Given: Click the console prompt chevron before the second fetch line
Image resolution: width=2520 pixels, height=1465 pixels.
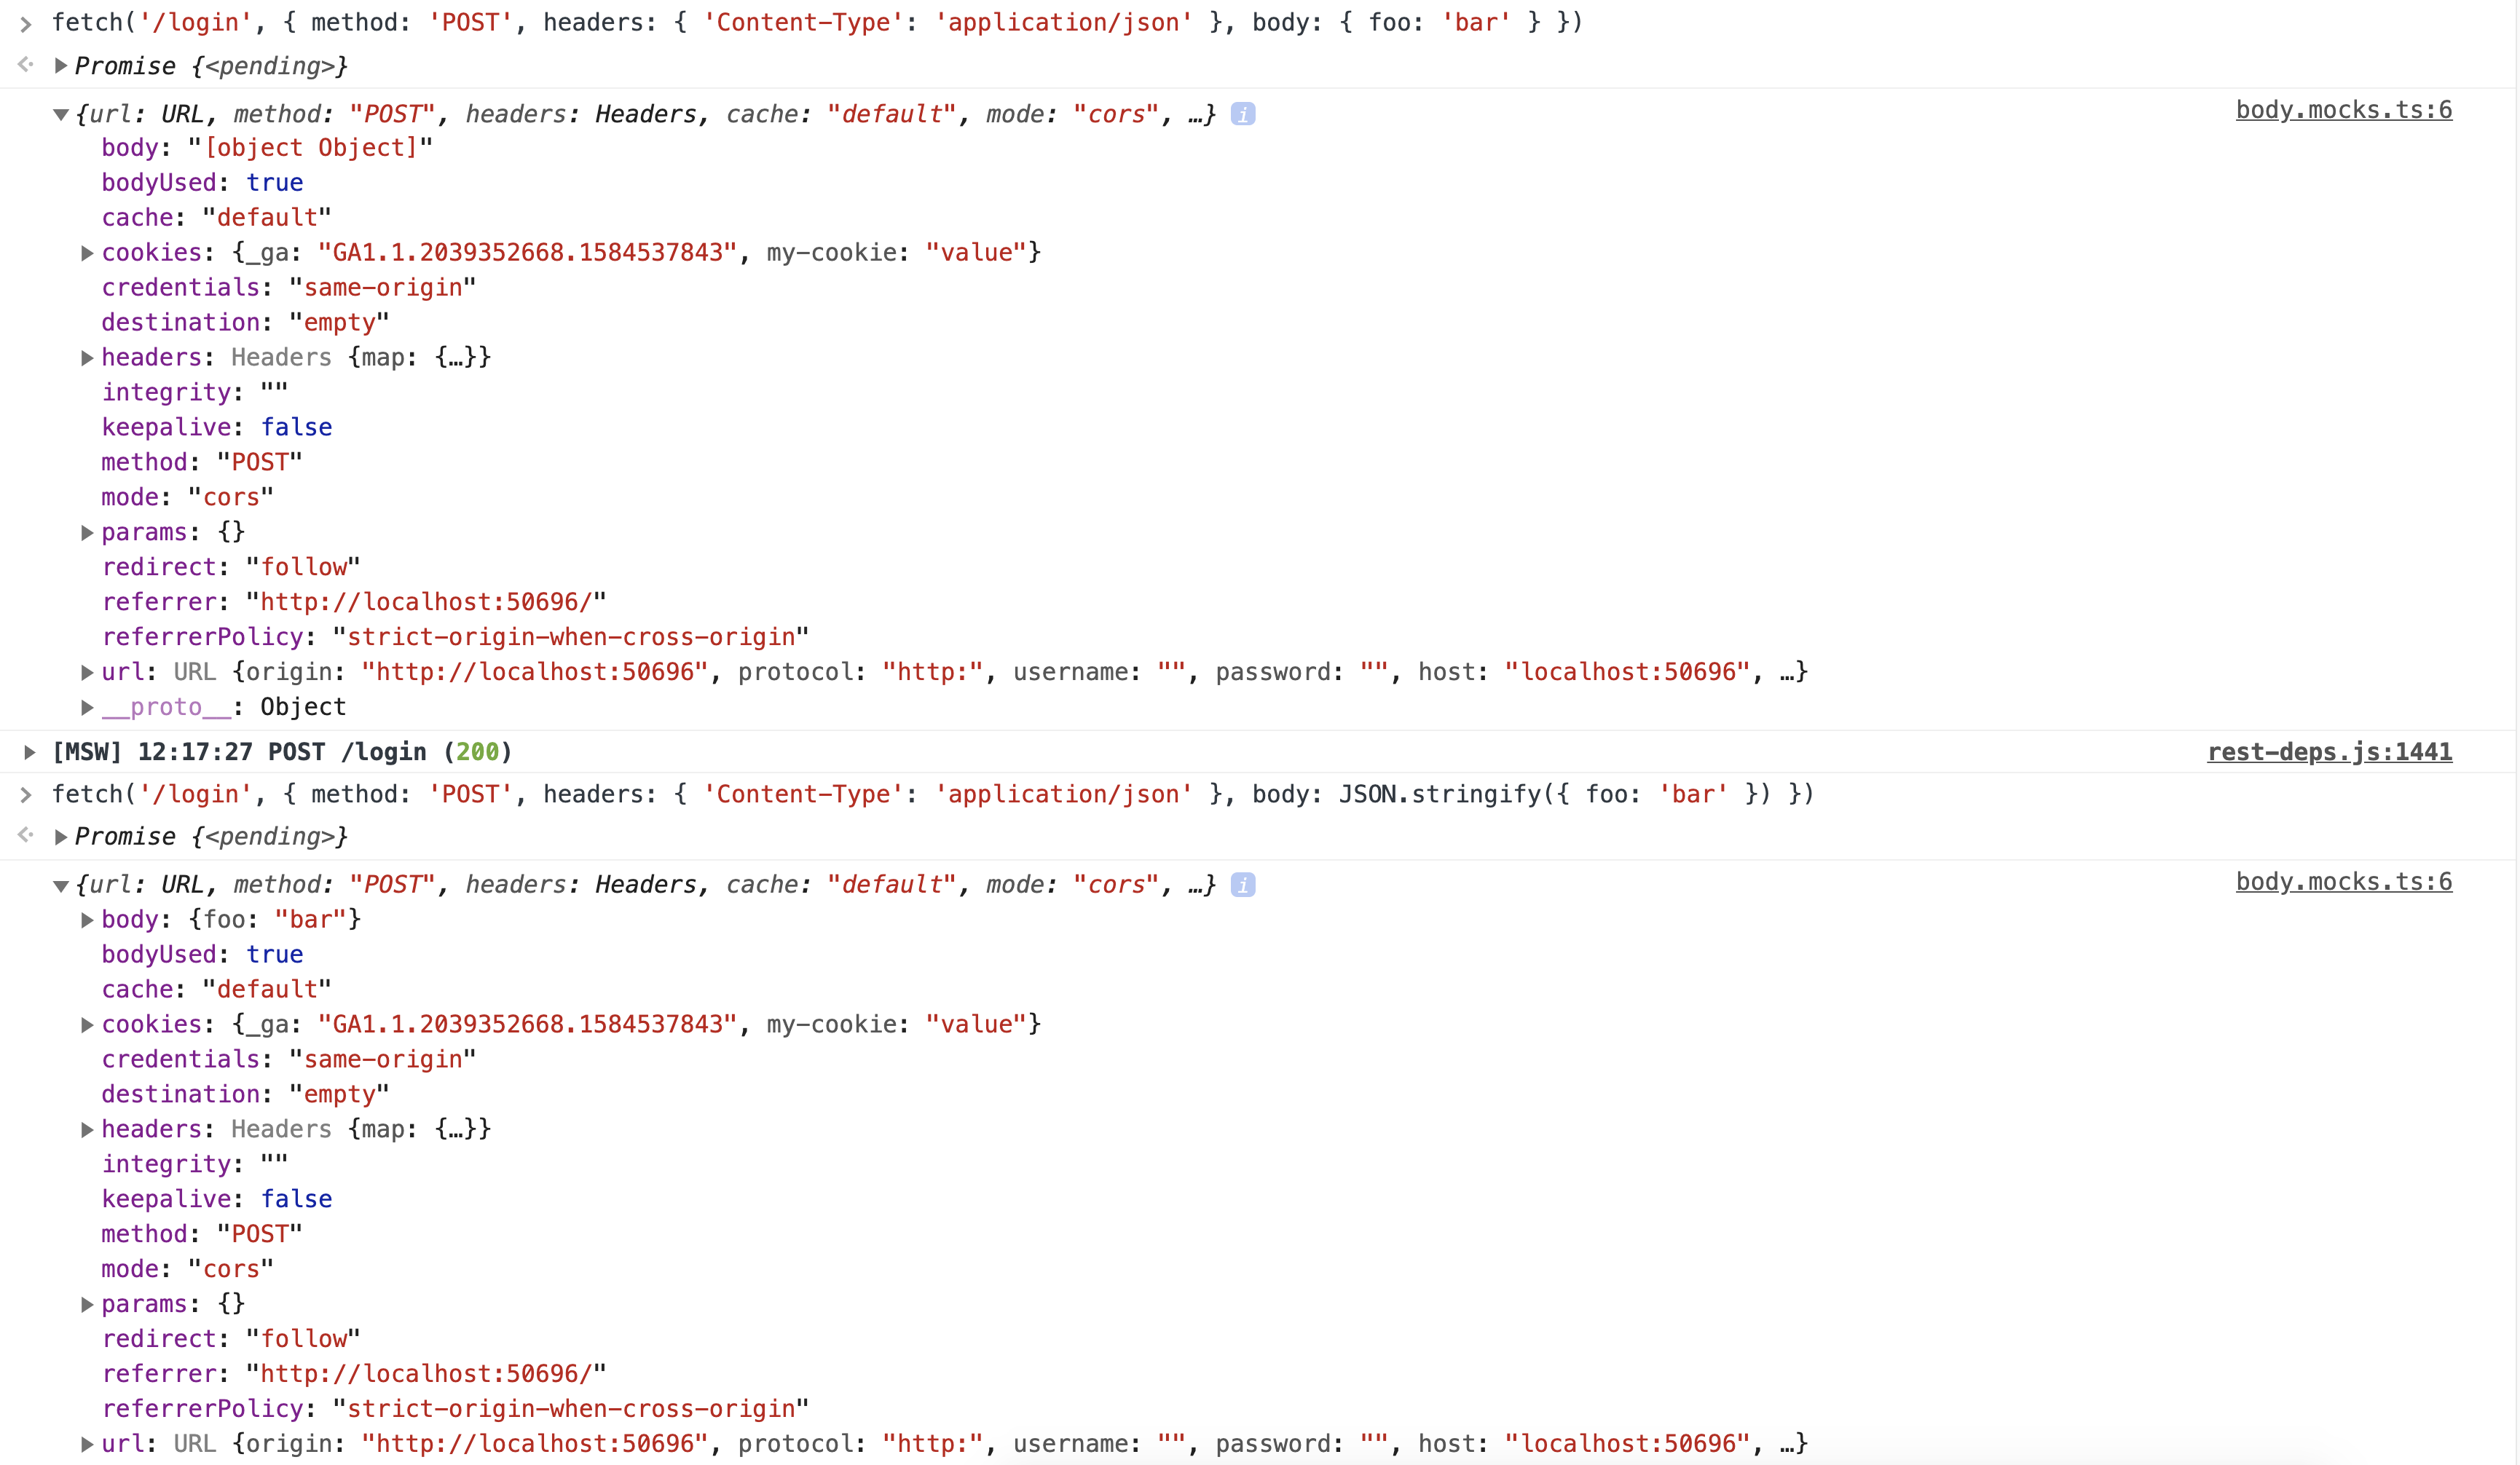Looking at the screenshot, I should 25,793.
